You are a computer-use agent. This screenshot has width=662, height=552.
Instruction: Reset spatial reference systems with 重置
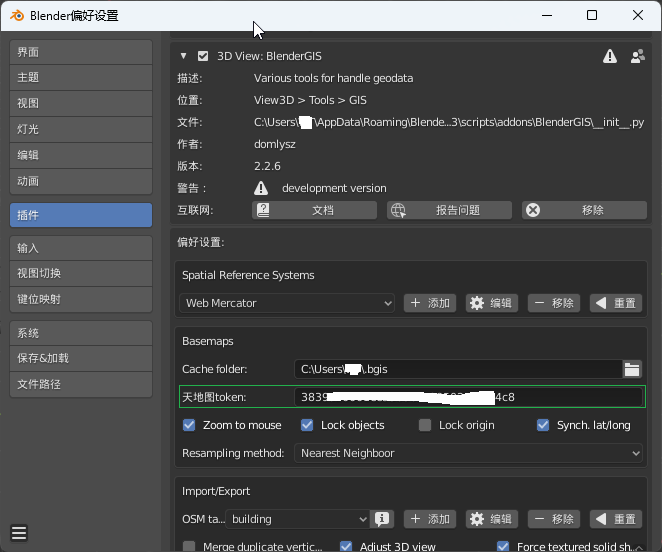point(616,303)
